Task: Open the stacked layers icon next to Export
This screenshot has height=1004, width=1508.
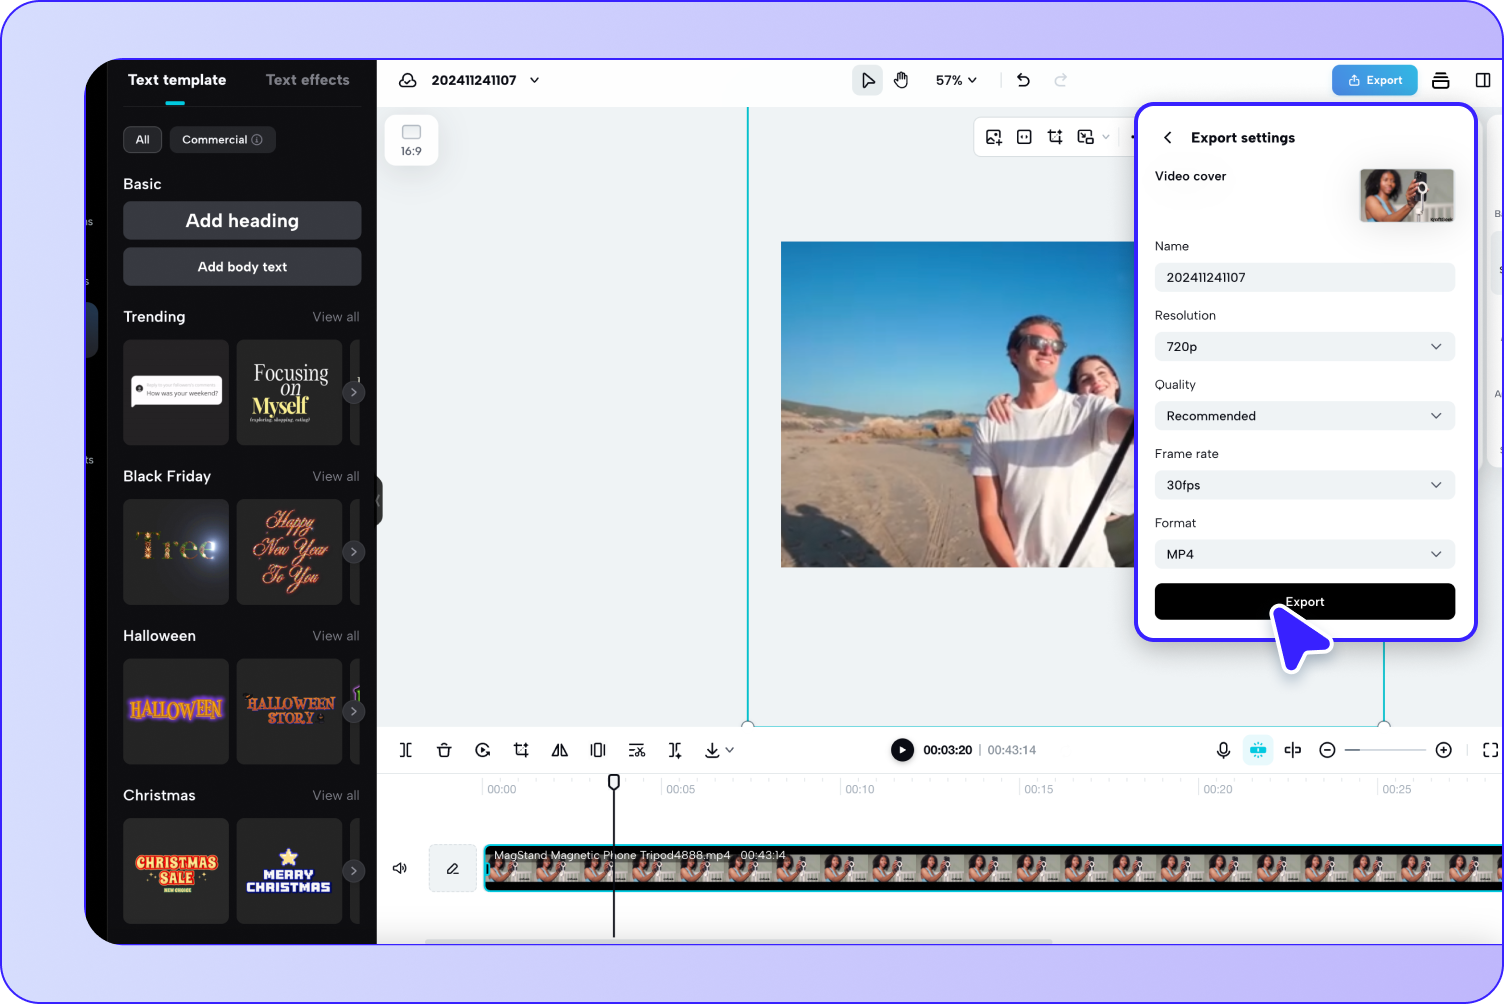Action: pyautogui.click(x=1440, y=80)
